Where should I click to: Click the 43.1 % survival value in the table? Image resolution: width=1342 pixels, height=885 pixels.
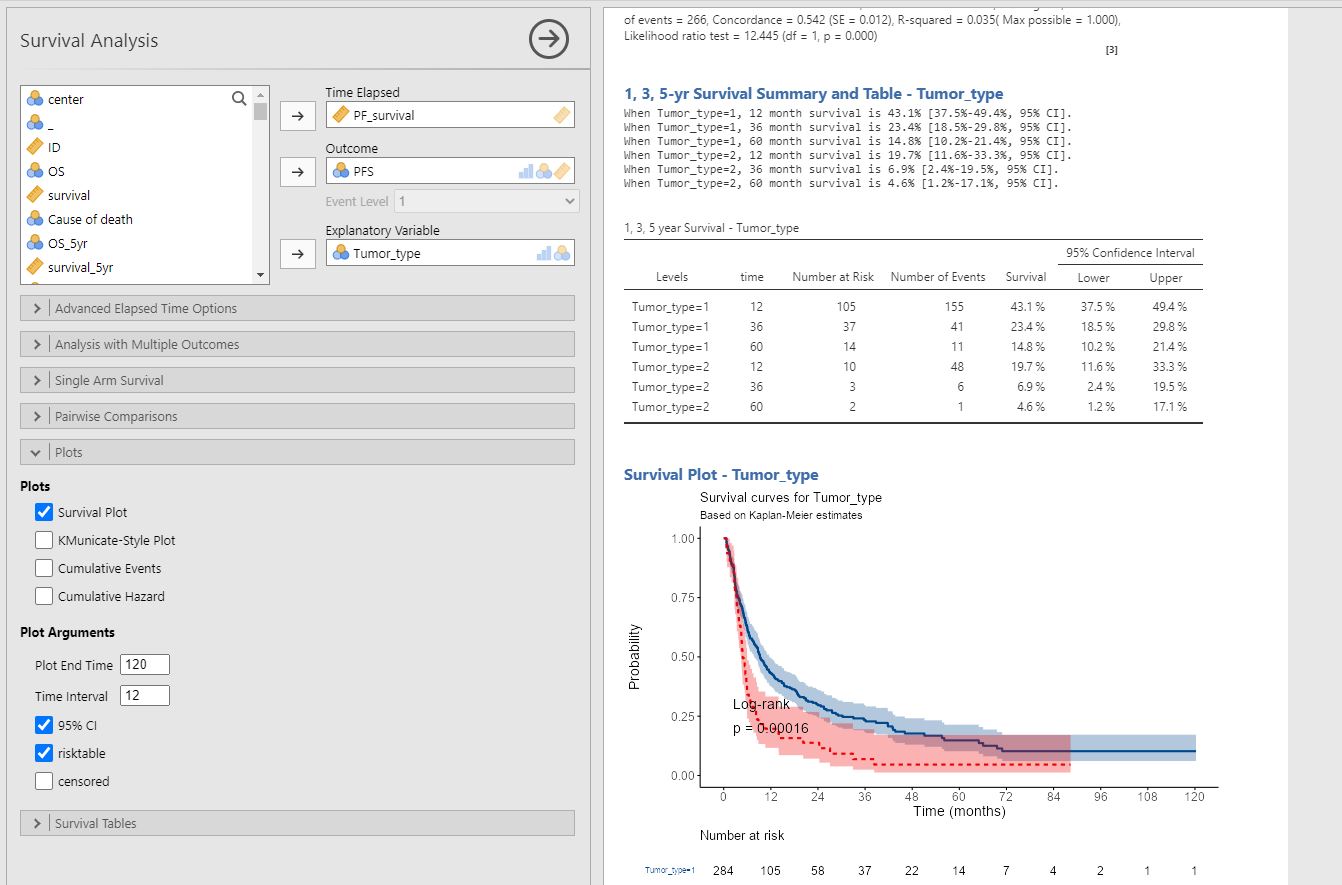pyautogui.click(x=1028, y=307)
